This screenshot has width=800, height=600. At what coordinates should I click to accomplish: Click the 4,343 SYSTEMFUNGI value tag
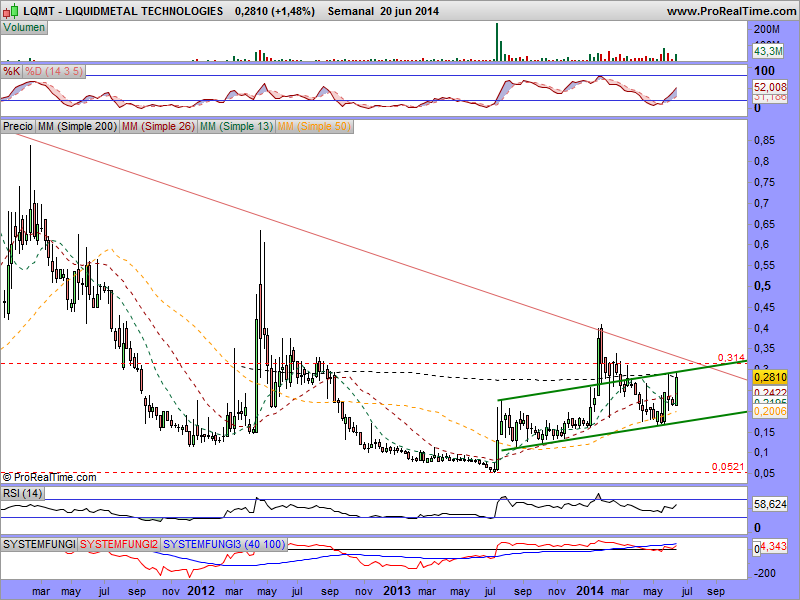(774, 547)
